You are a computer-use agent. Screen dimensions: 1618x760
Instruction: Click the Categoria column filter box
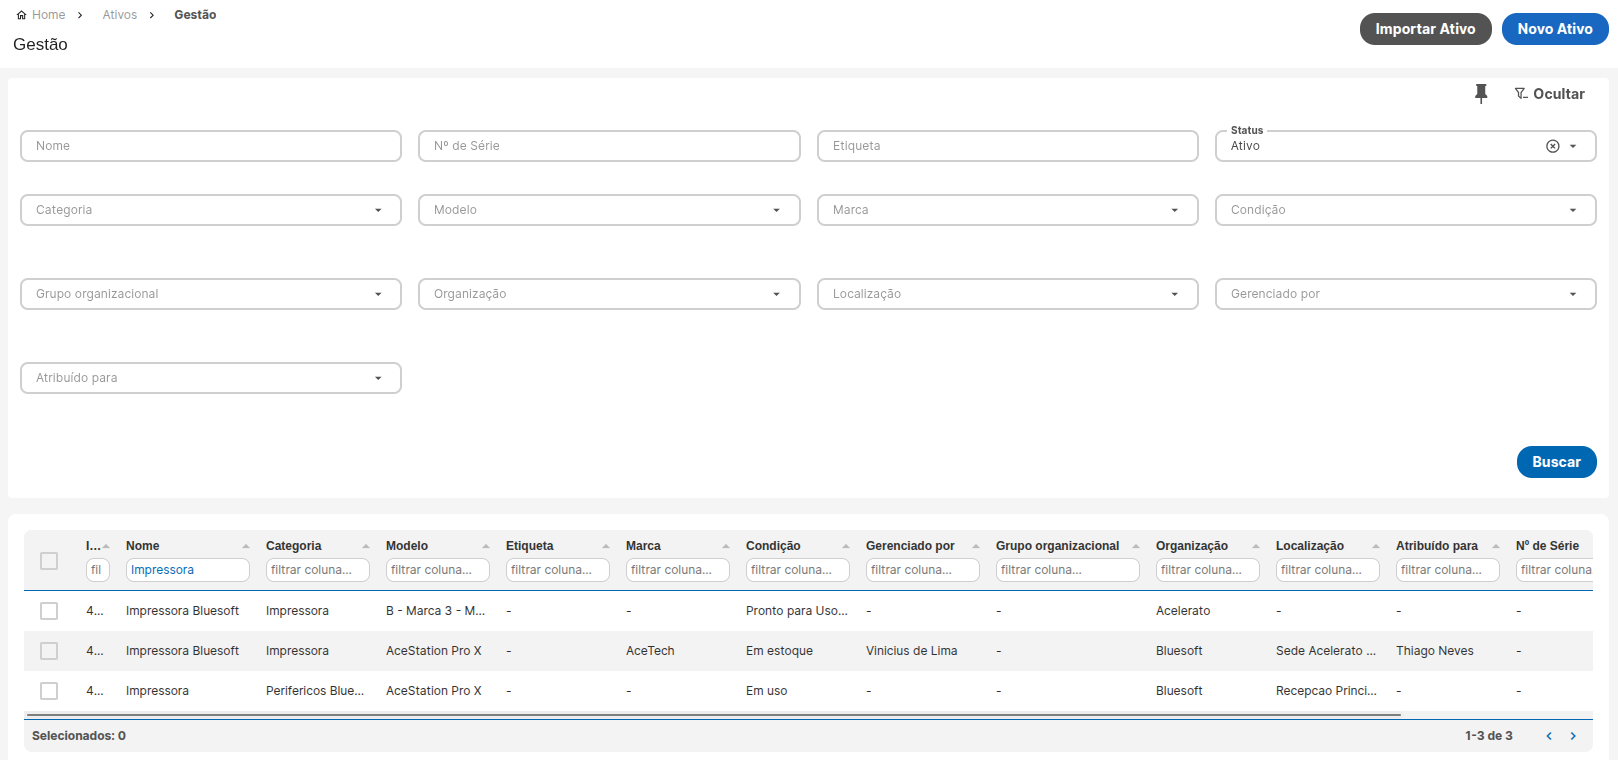click(x=318, y=570)
